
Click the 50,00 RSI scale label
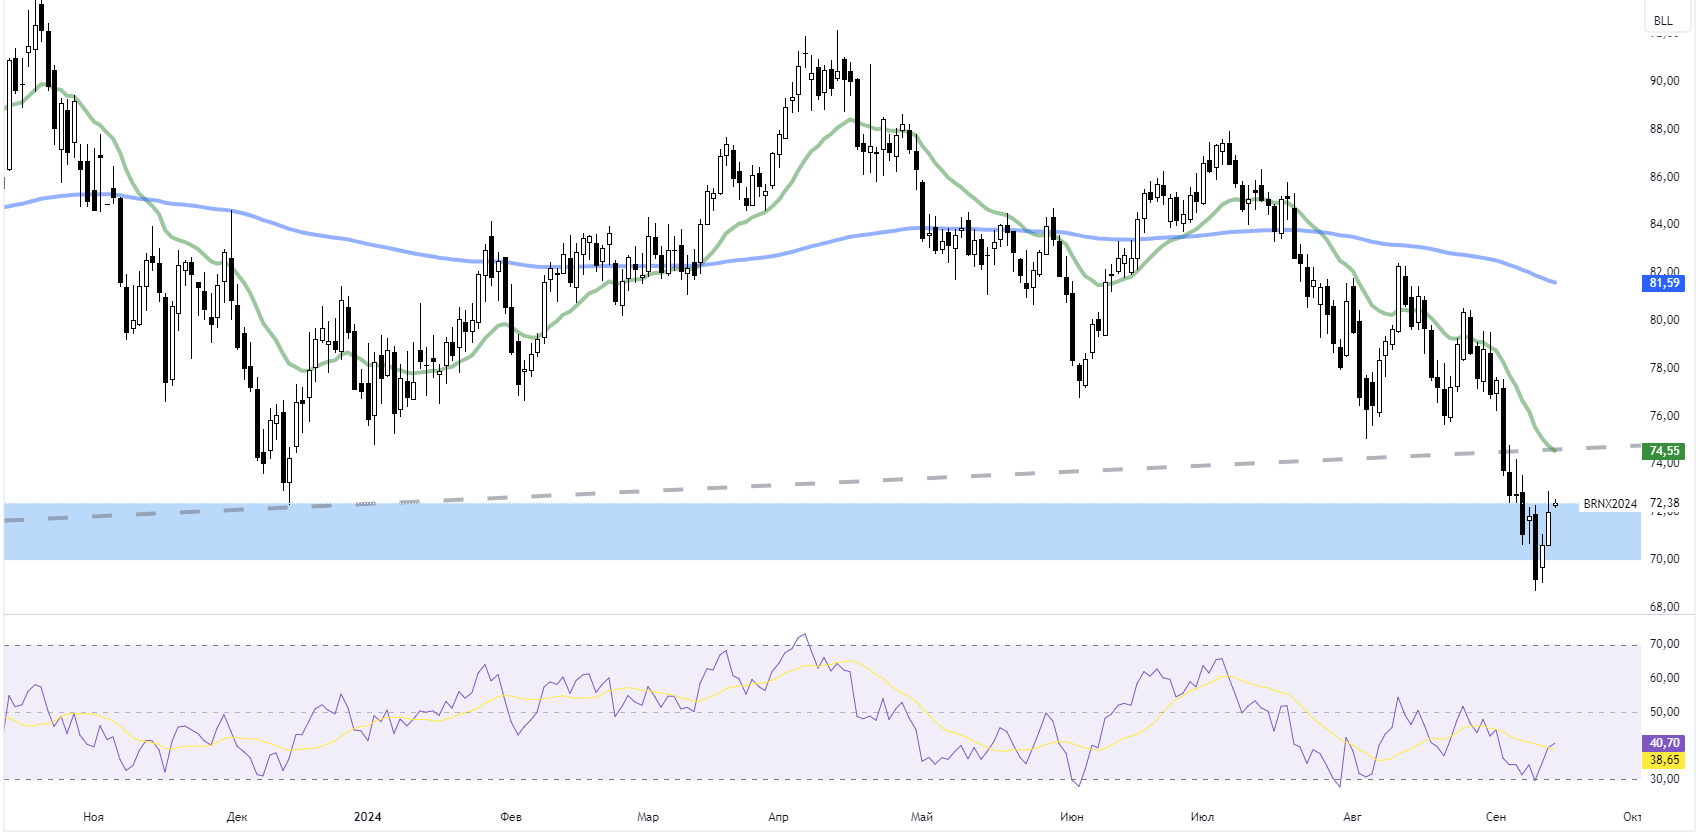point(1664,712)
